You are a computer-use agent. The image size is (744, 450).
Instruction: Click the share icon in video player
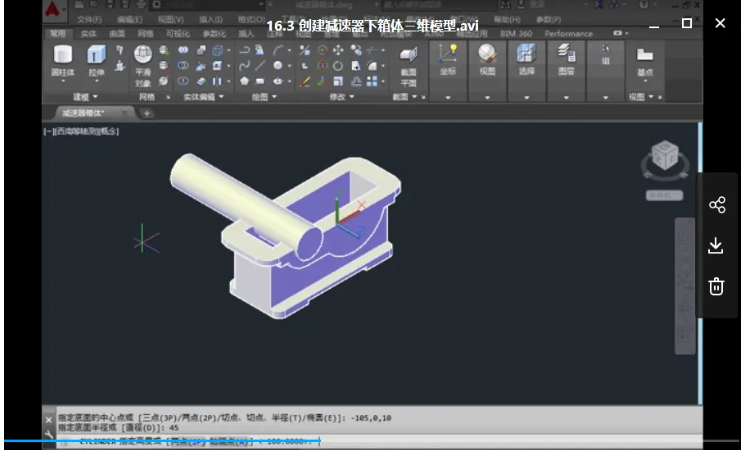point(717,205)
